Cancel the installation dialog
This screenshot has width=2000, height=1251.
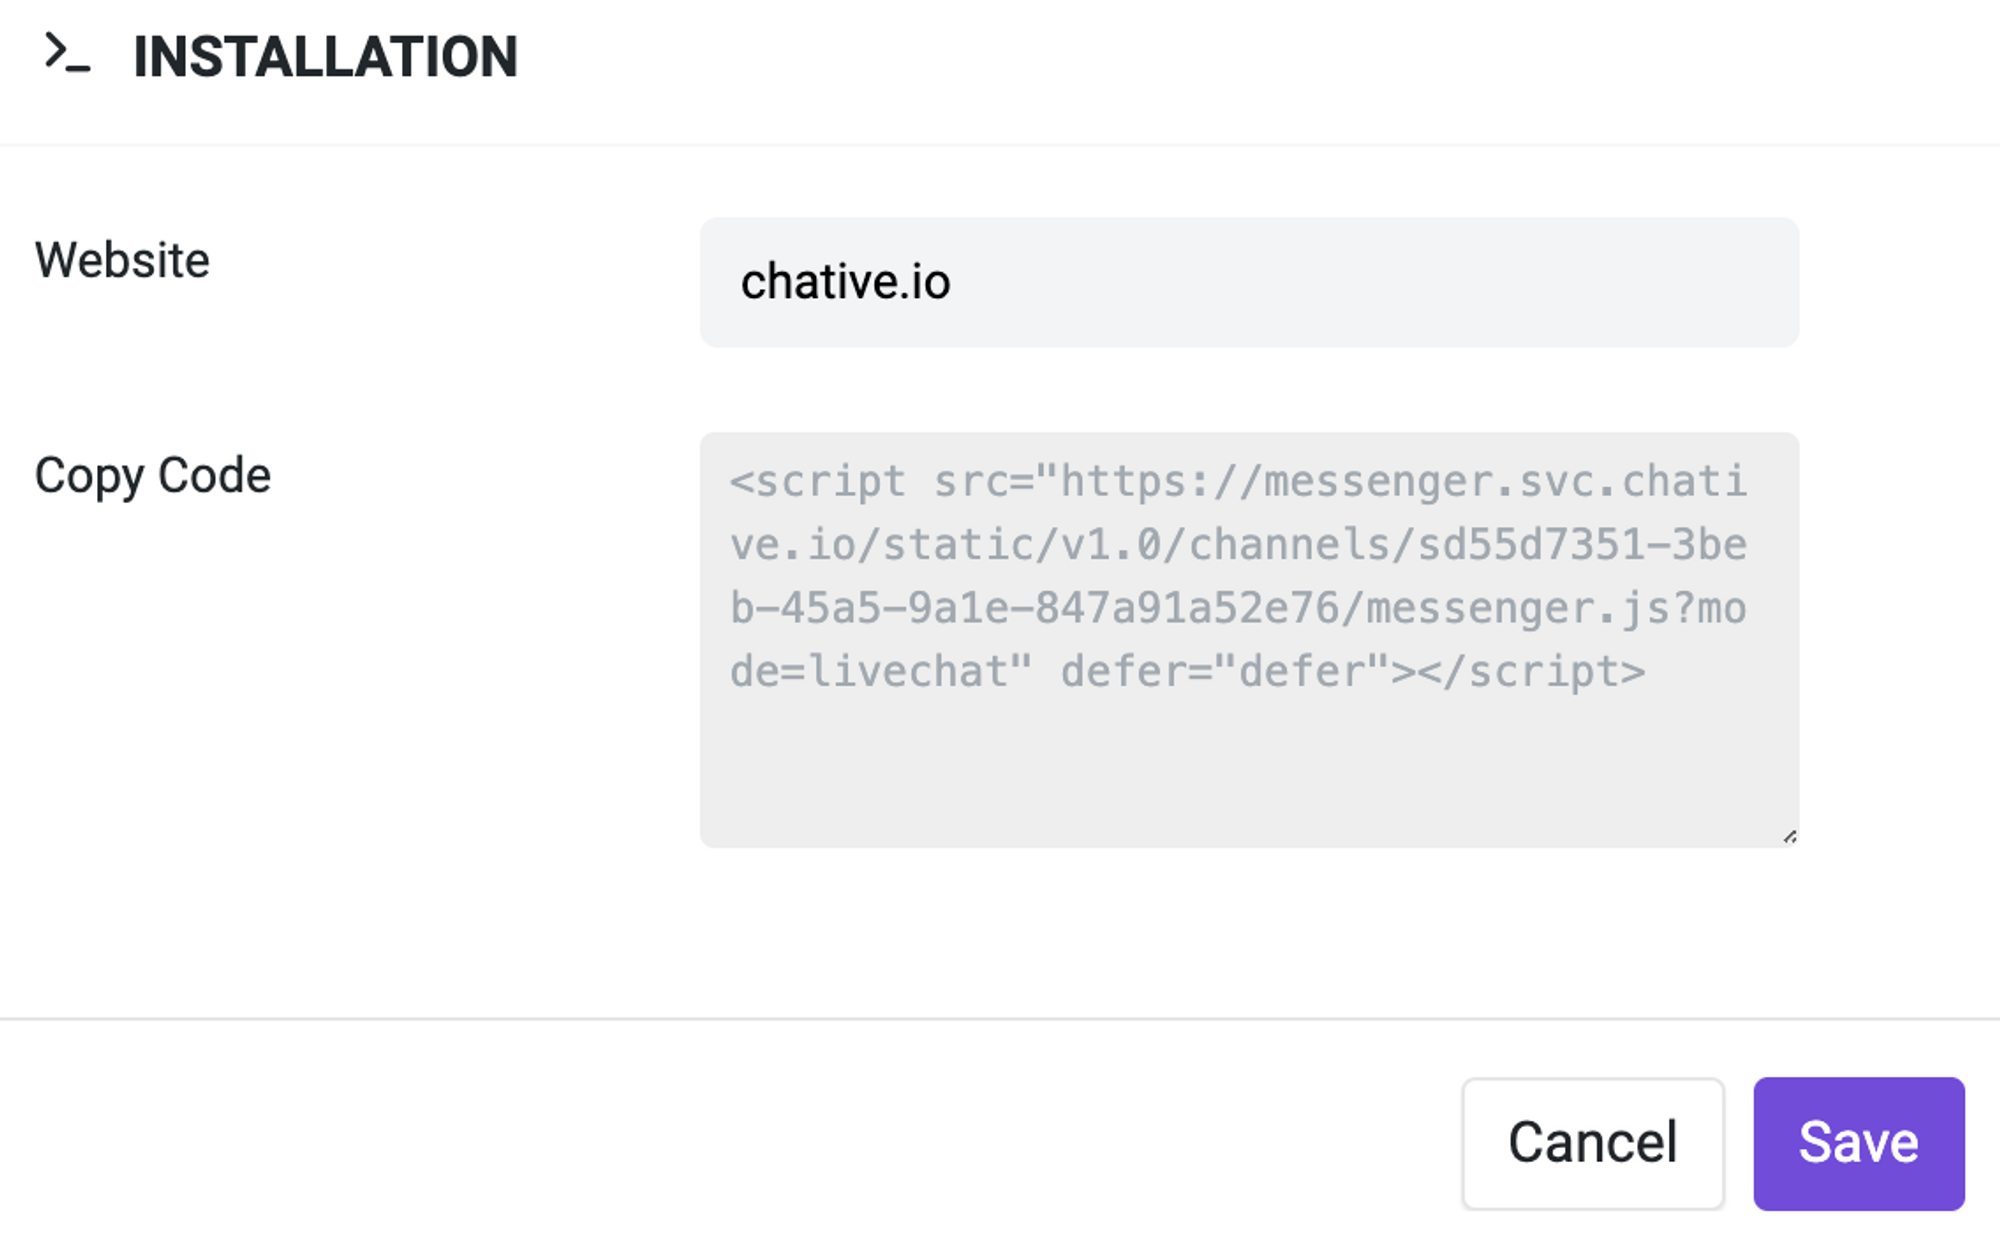click(x=1593, y=1143)
